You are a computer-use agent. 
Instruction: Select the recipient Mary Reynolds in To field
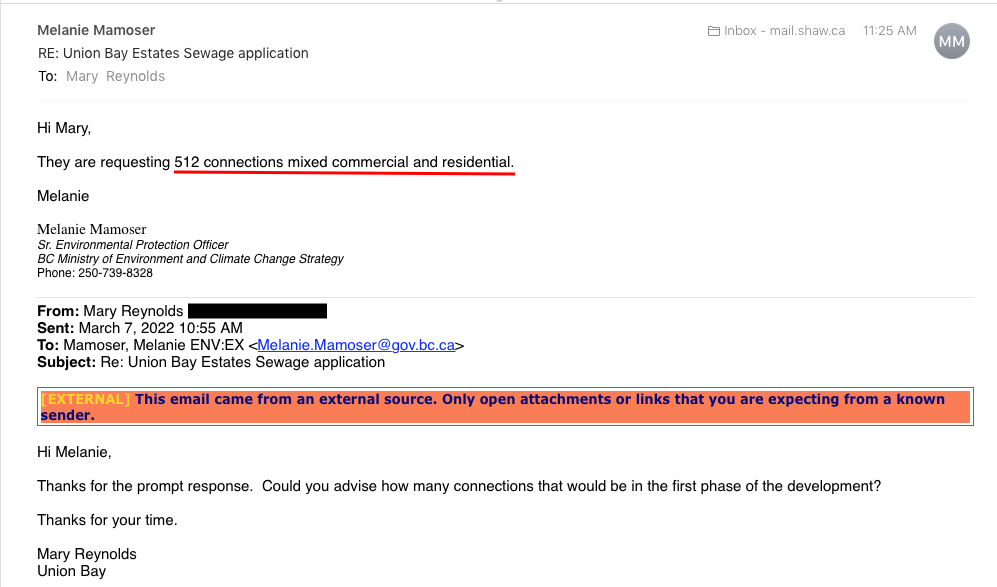click(115, 76)
